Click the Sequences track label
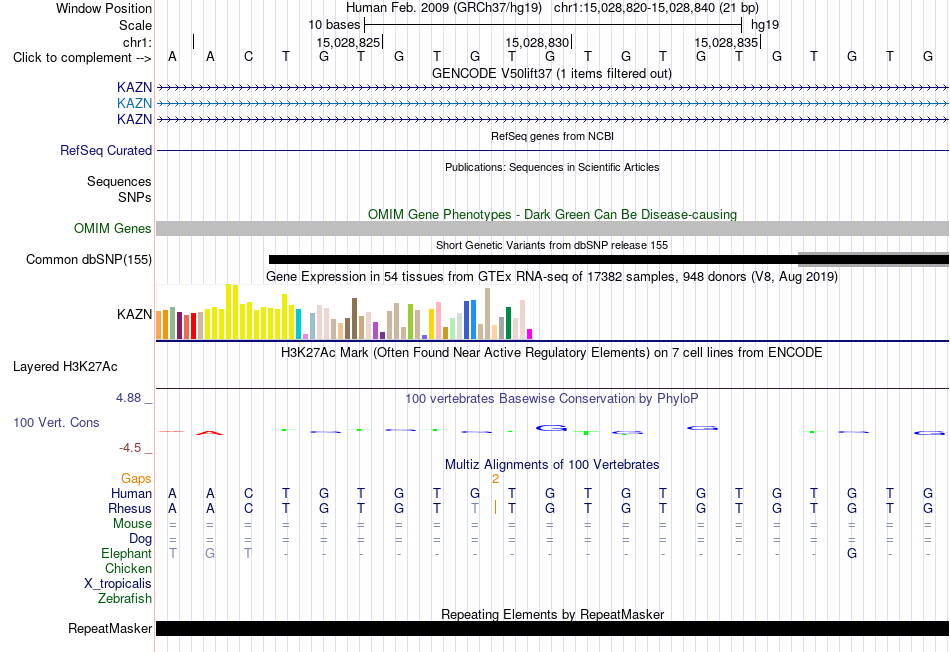 [x=119, y=181]
